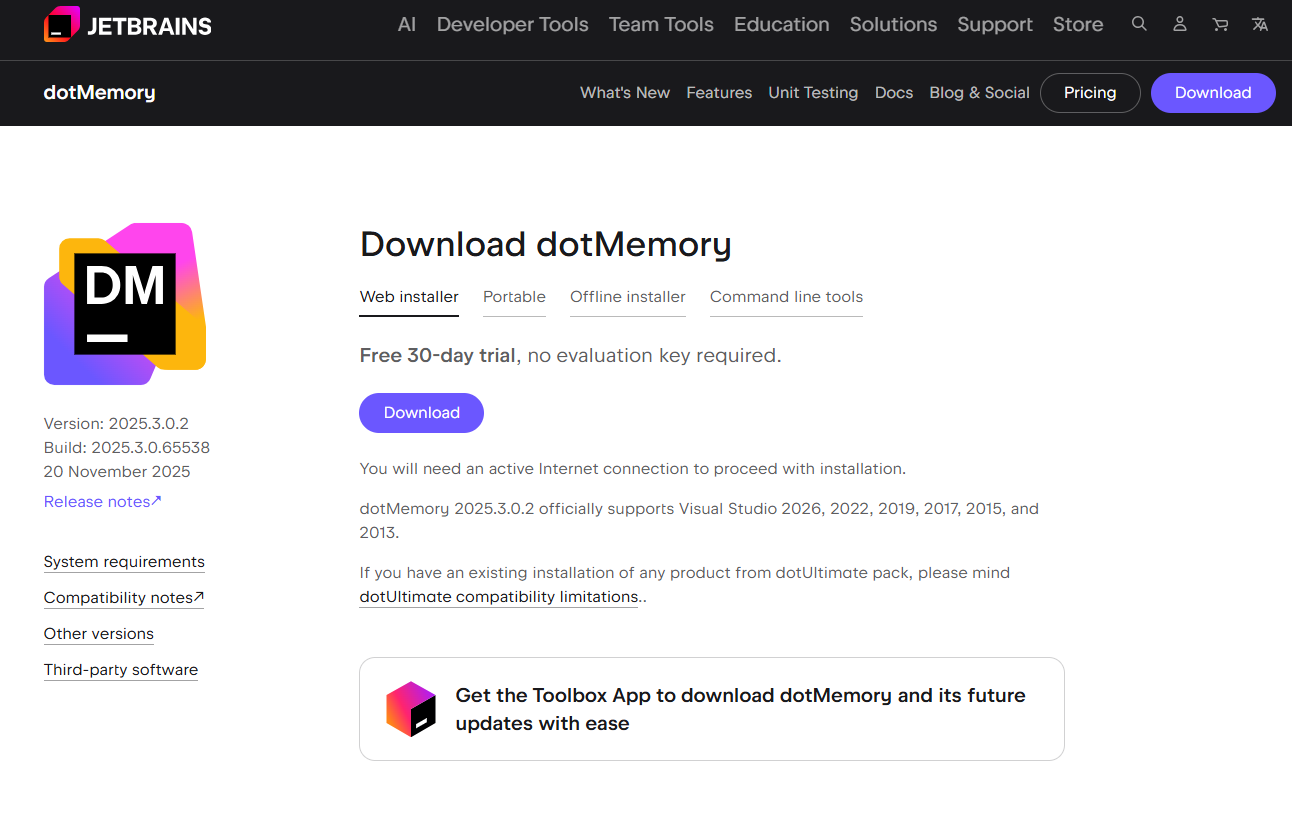Image resolution: width=1292 pixels, height=813 pixels.
Task: Select the Offline installer tab
Action: [x=628, y=297]
